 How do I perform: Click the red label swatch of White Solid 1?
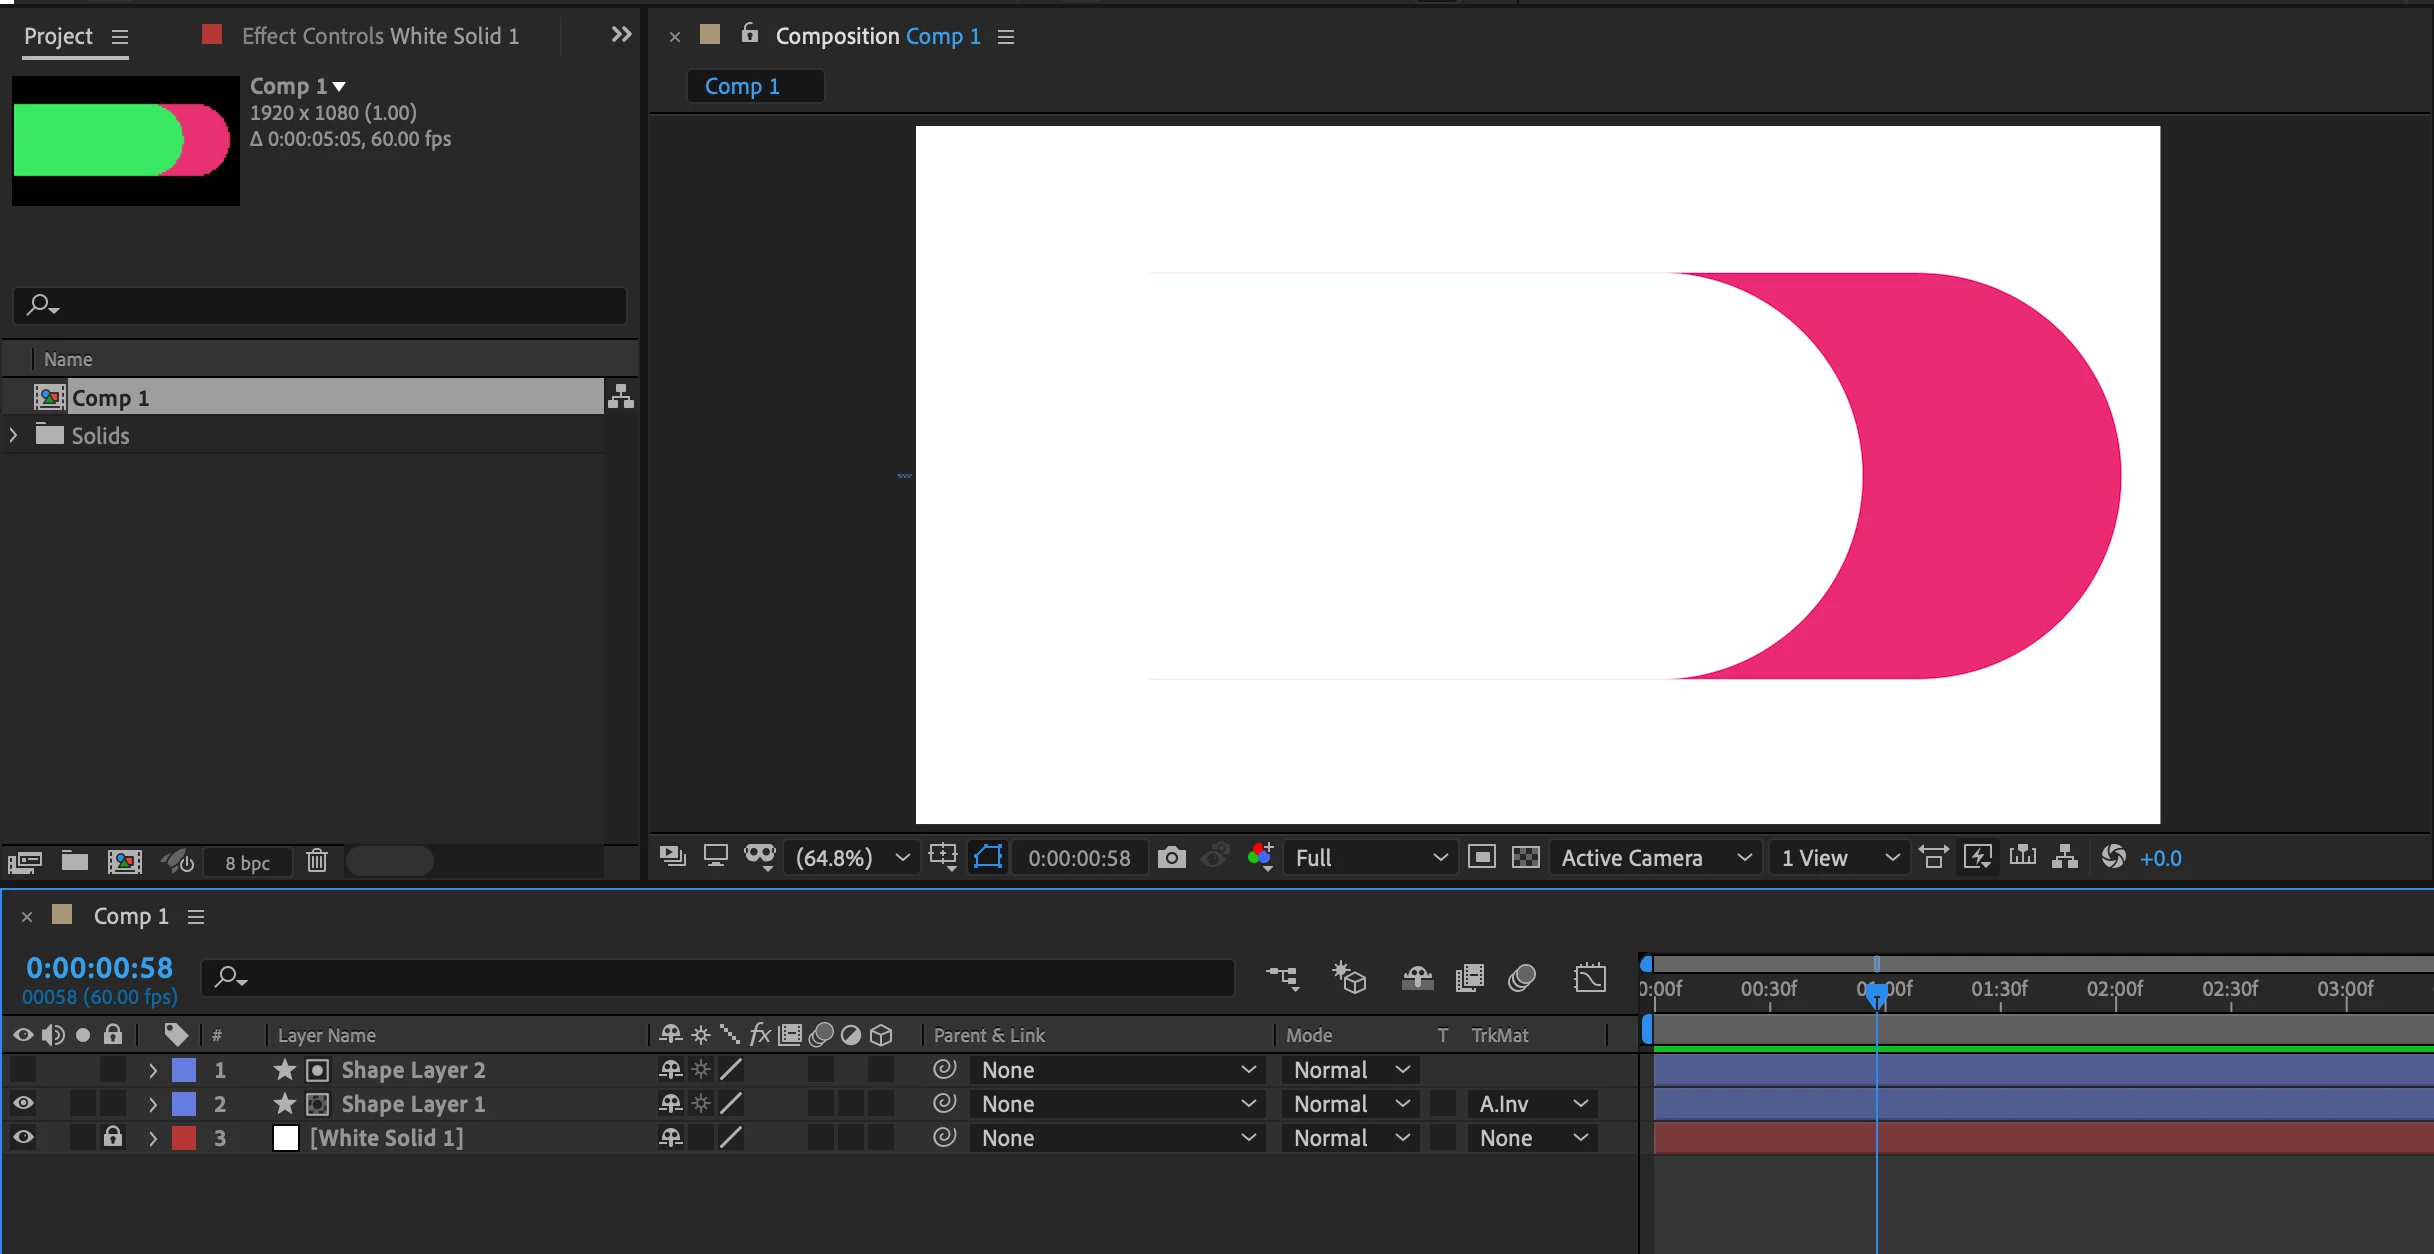184,1138
